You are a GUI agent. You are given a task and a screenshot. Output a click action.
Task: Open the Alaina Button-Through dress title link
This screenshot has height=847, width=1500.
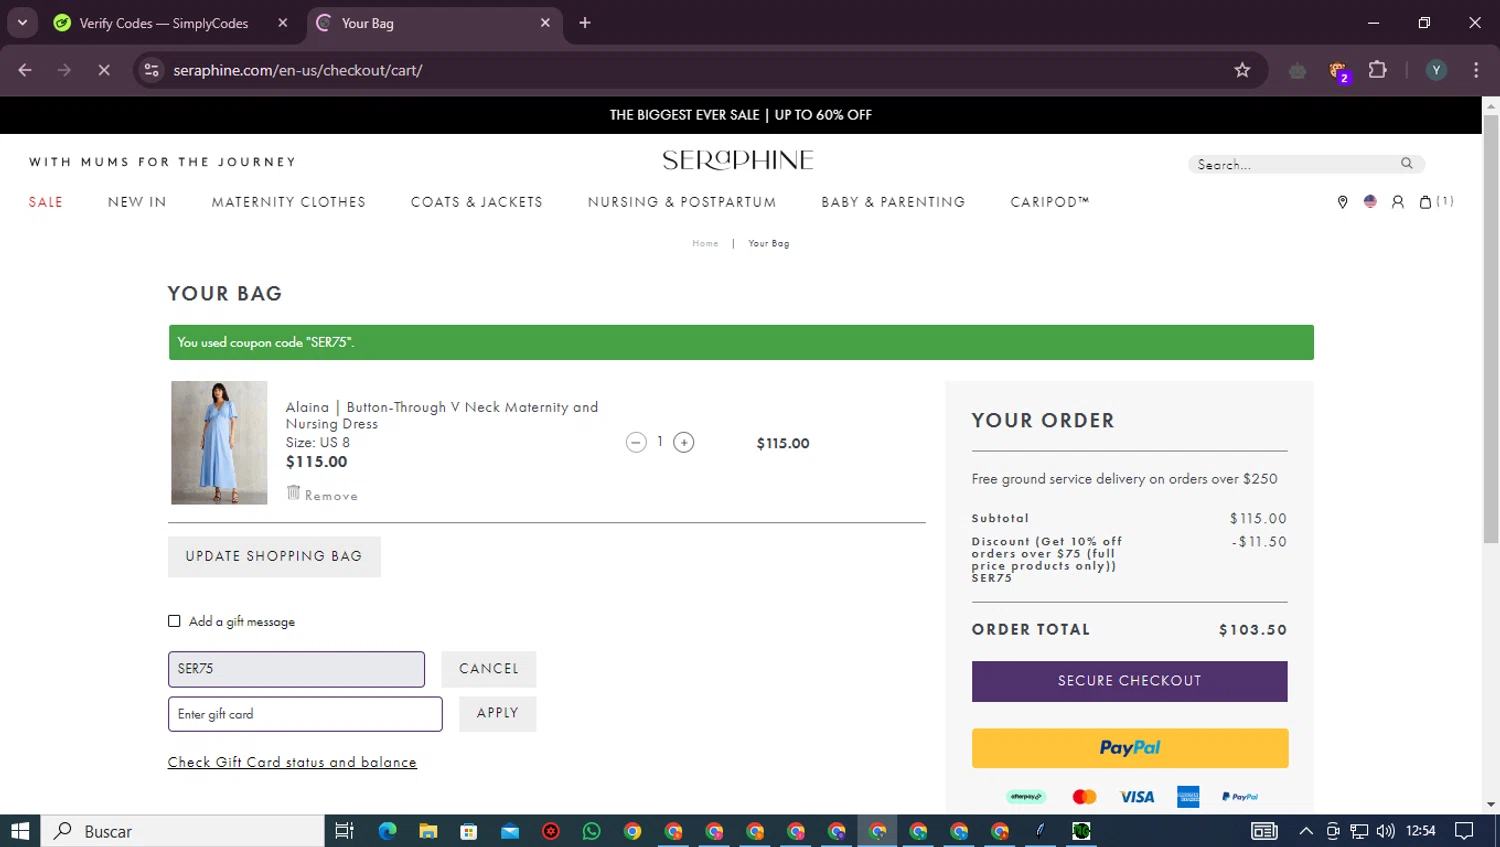[x=442, y=415]
